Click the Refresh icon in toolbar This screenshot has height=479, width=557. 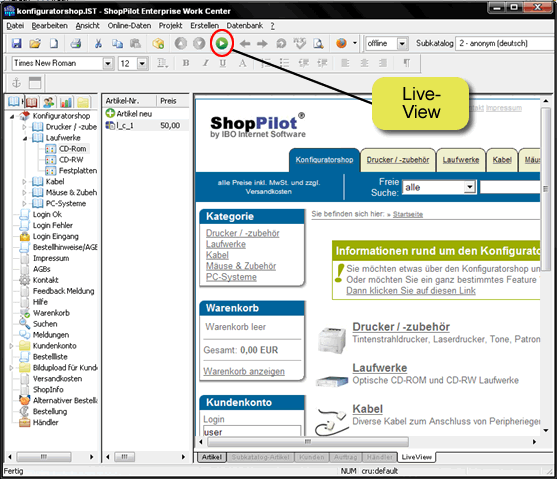pos(281,44)
